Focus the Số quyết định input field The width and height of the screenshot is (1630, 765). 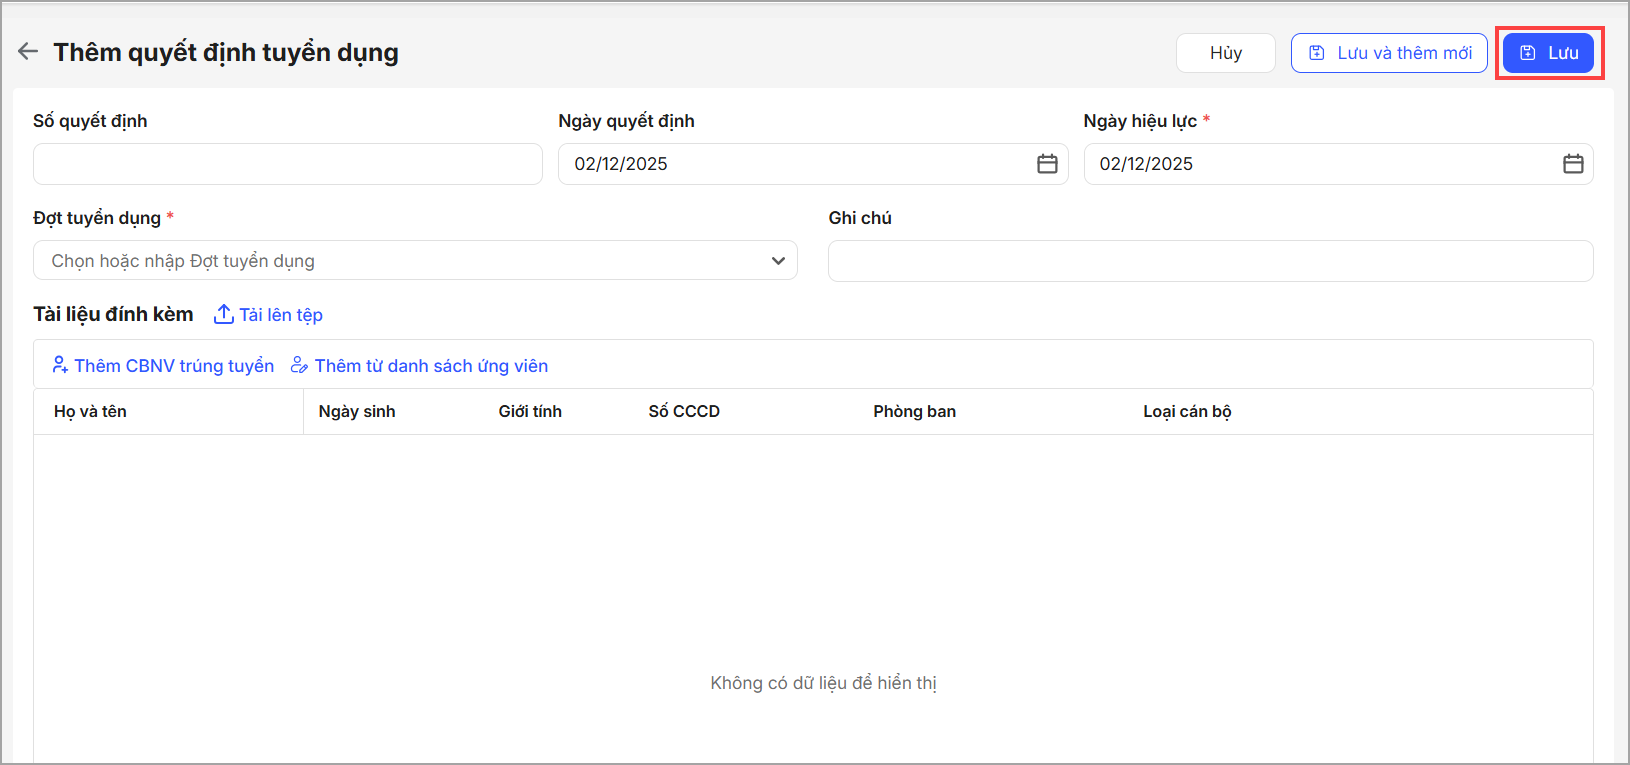click(x=287, y=164)
